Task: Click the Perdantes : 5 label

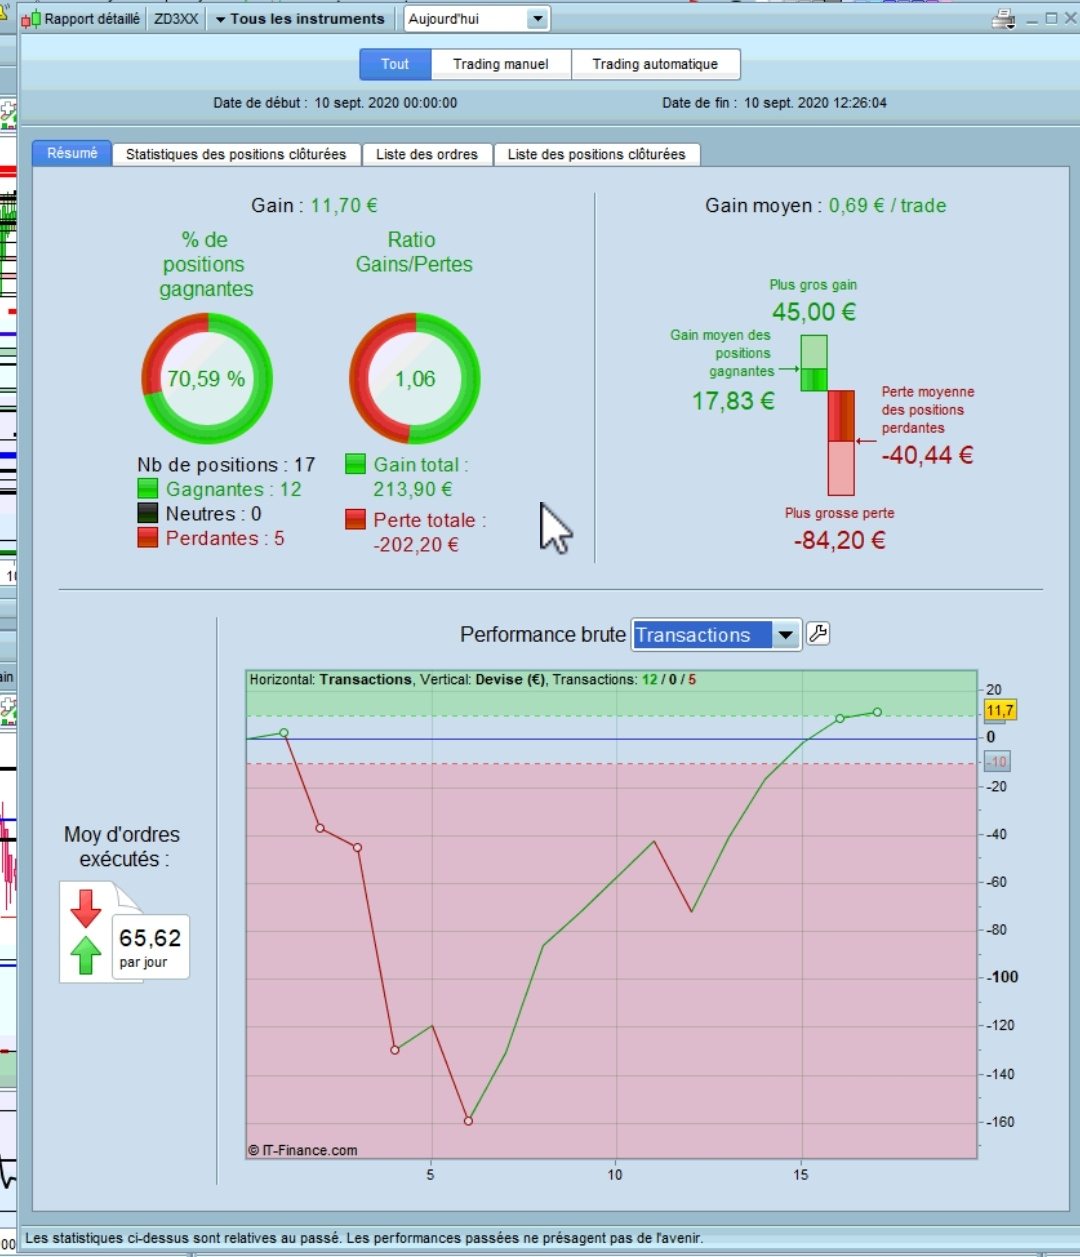Action: 225,538
